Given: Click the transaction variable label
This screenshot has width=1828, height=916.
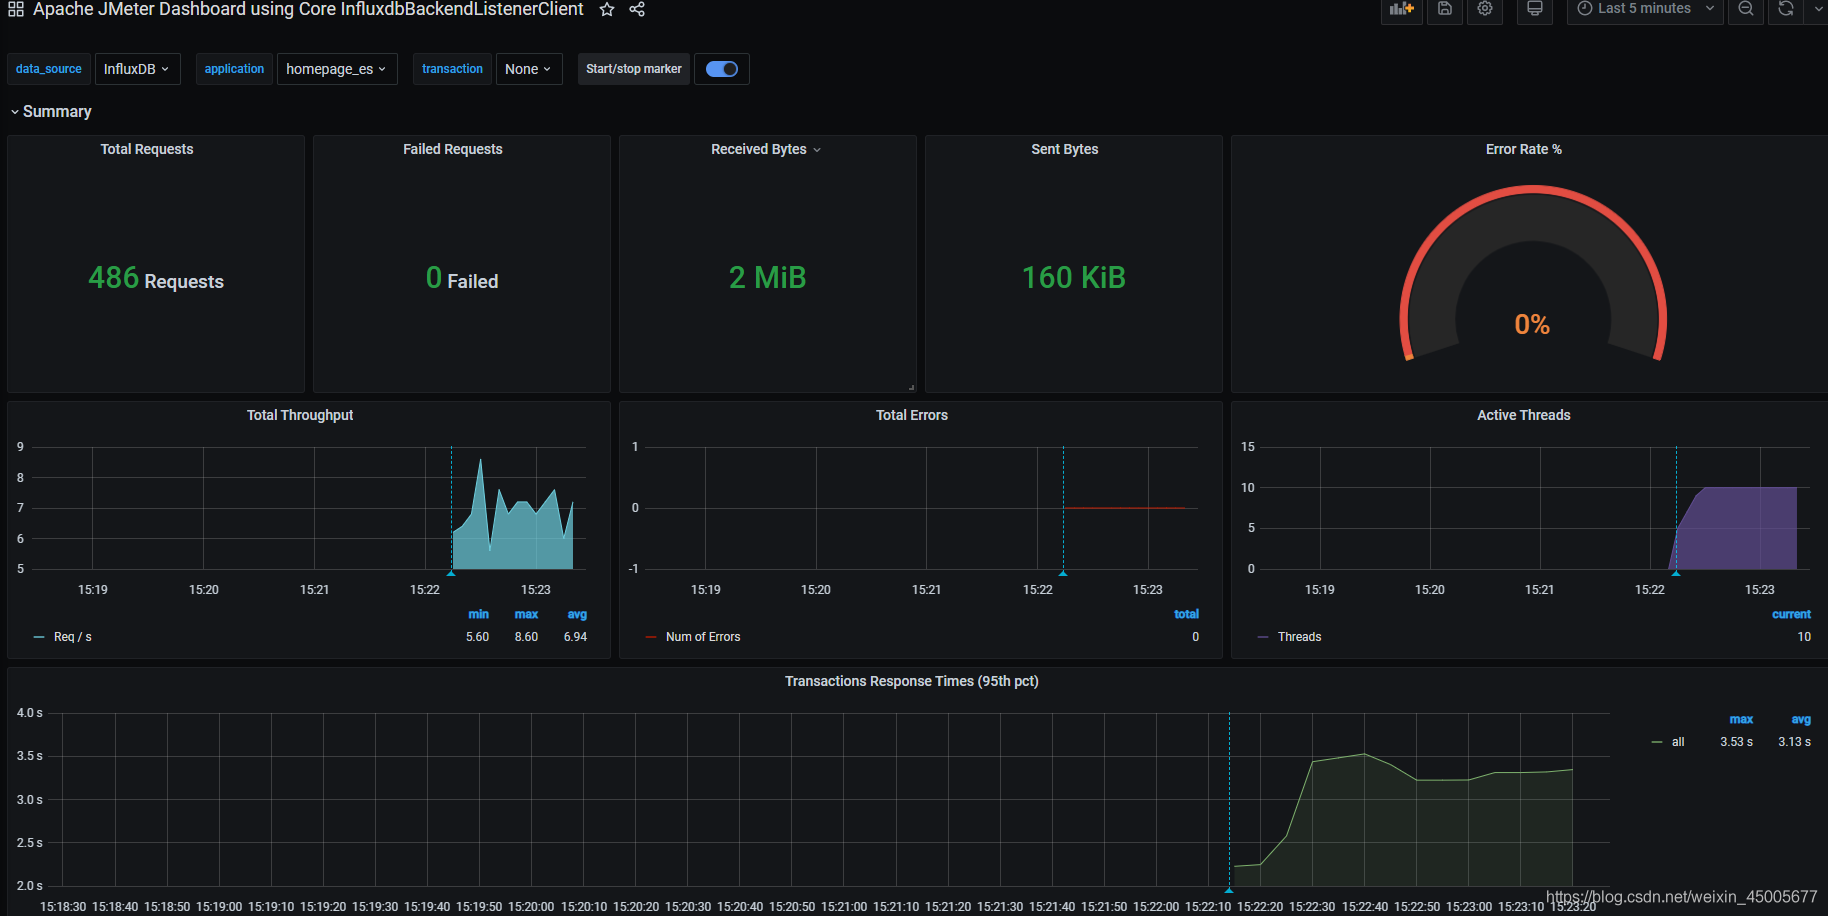Looking at the screenshot, I should click(452, 69).
